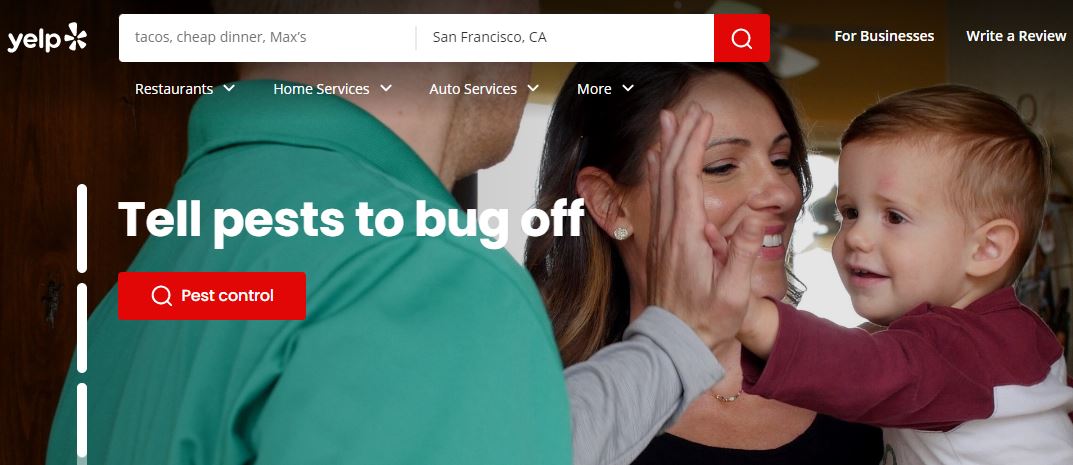Select the More menu label

click(x=594, y=89)
